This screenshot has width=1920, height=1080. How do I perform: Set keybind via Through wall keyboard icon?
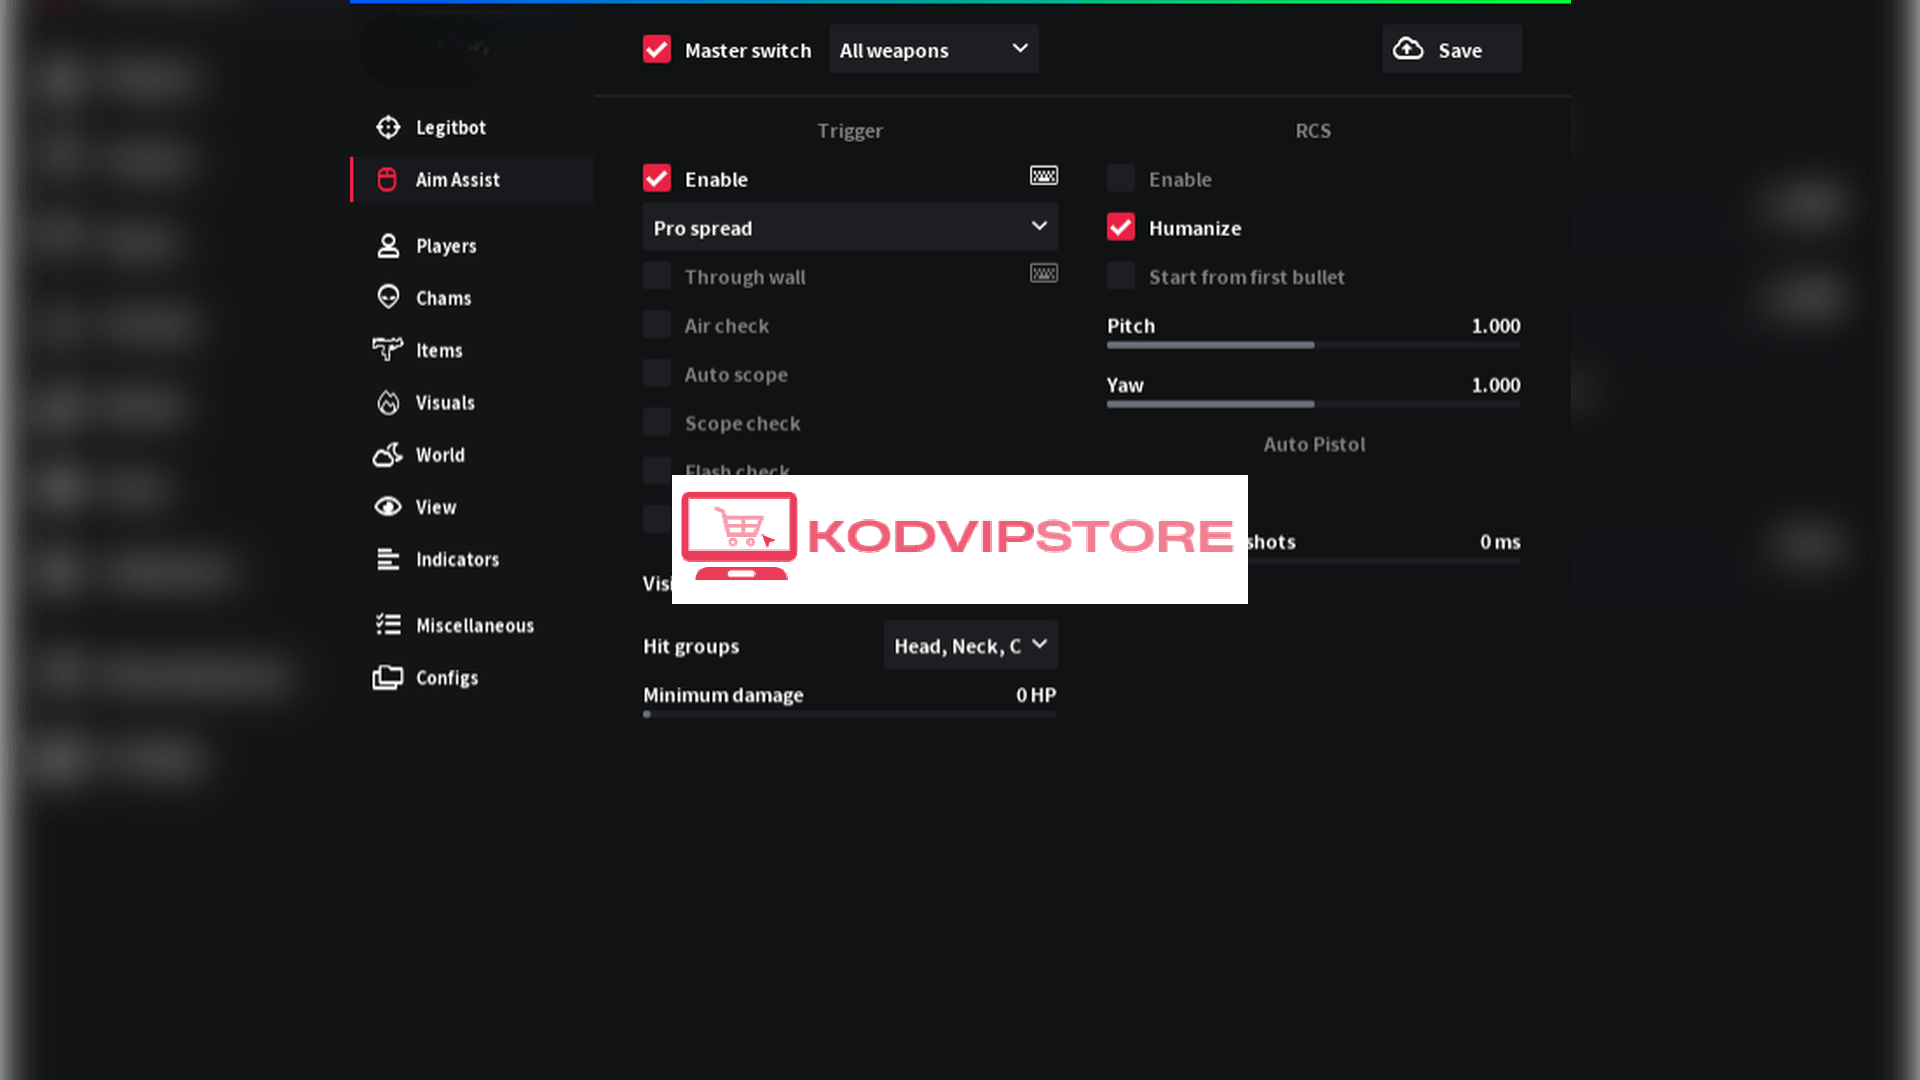(x=1044, y=273)
